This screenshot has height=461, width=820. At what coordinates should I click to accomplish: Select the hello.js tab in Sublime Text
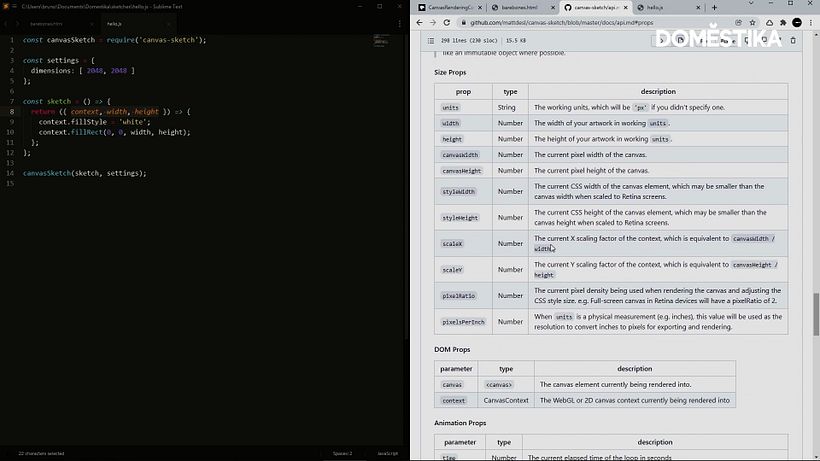tap(114, 24)
